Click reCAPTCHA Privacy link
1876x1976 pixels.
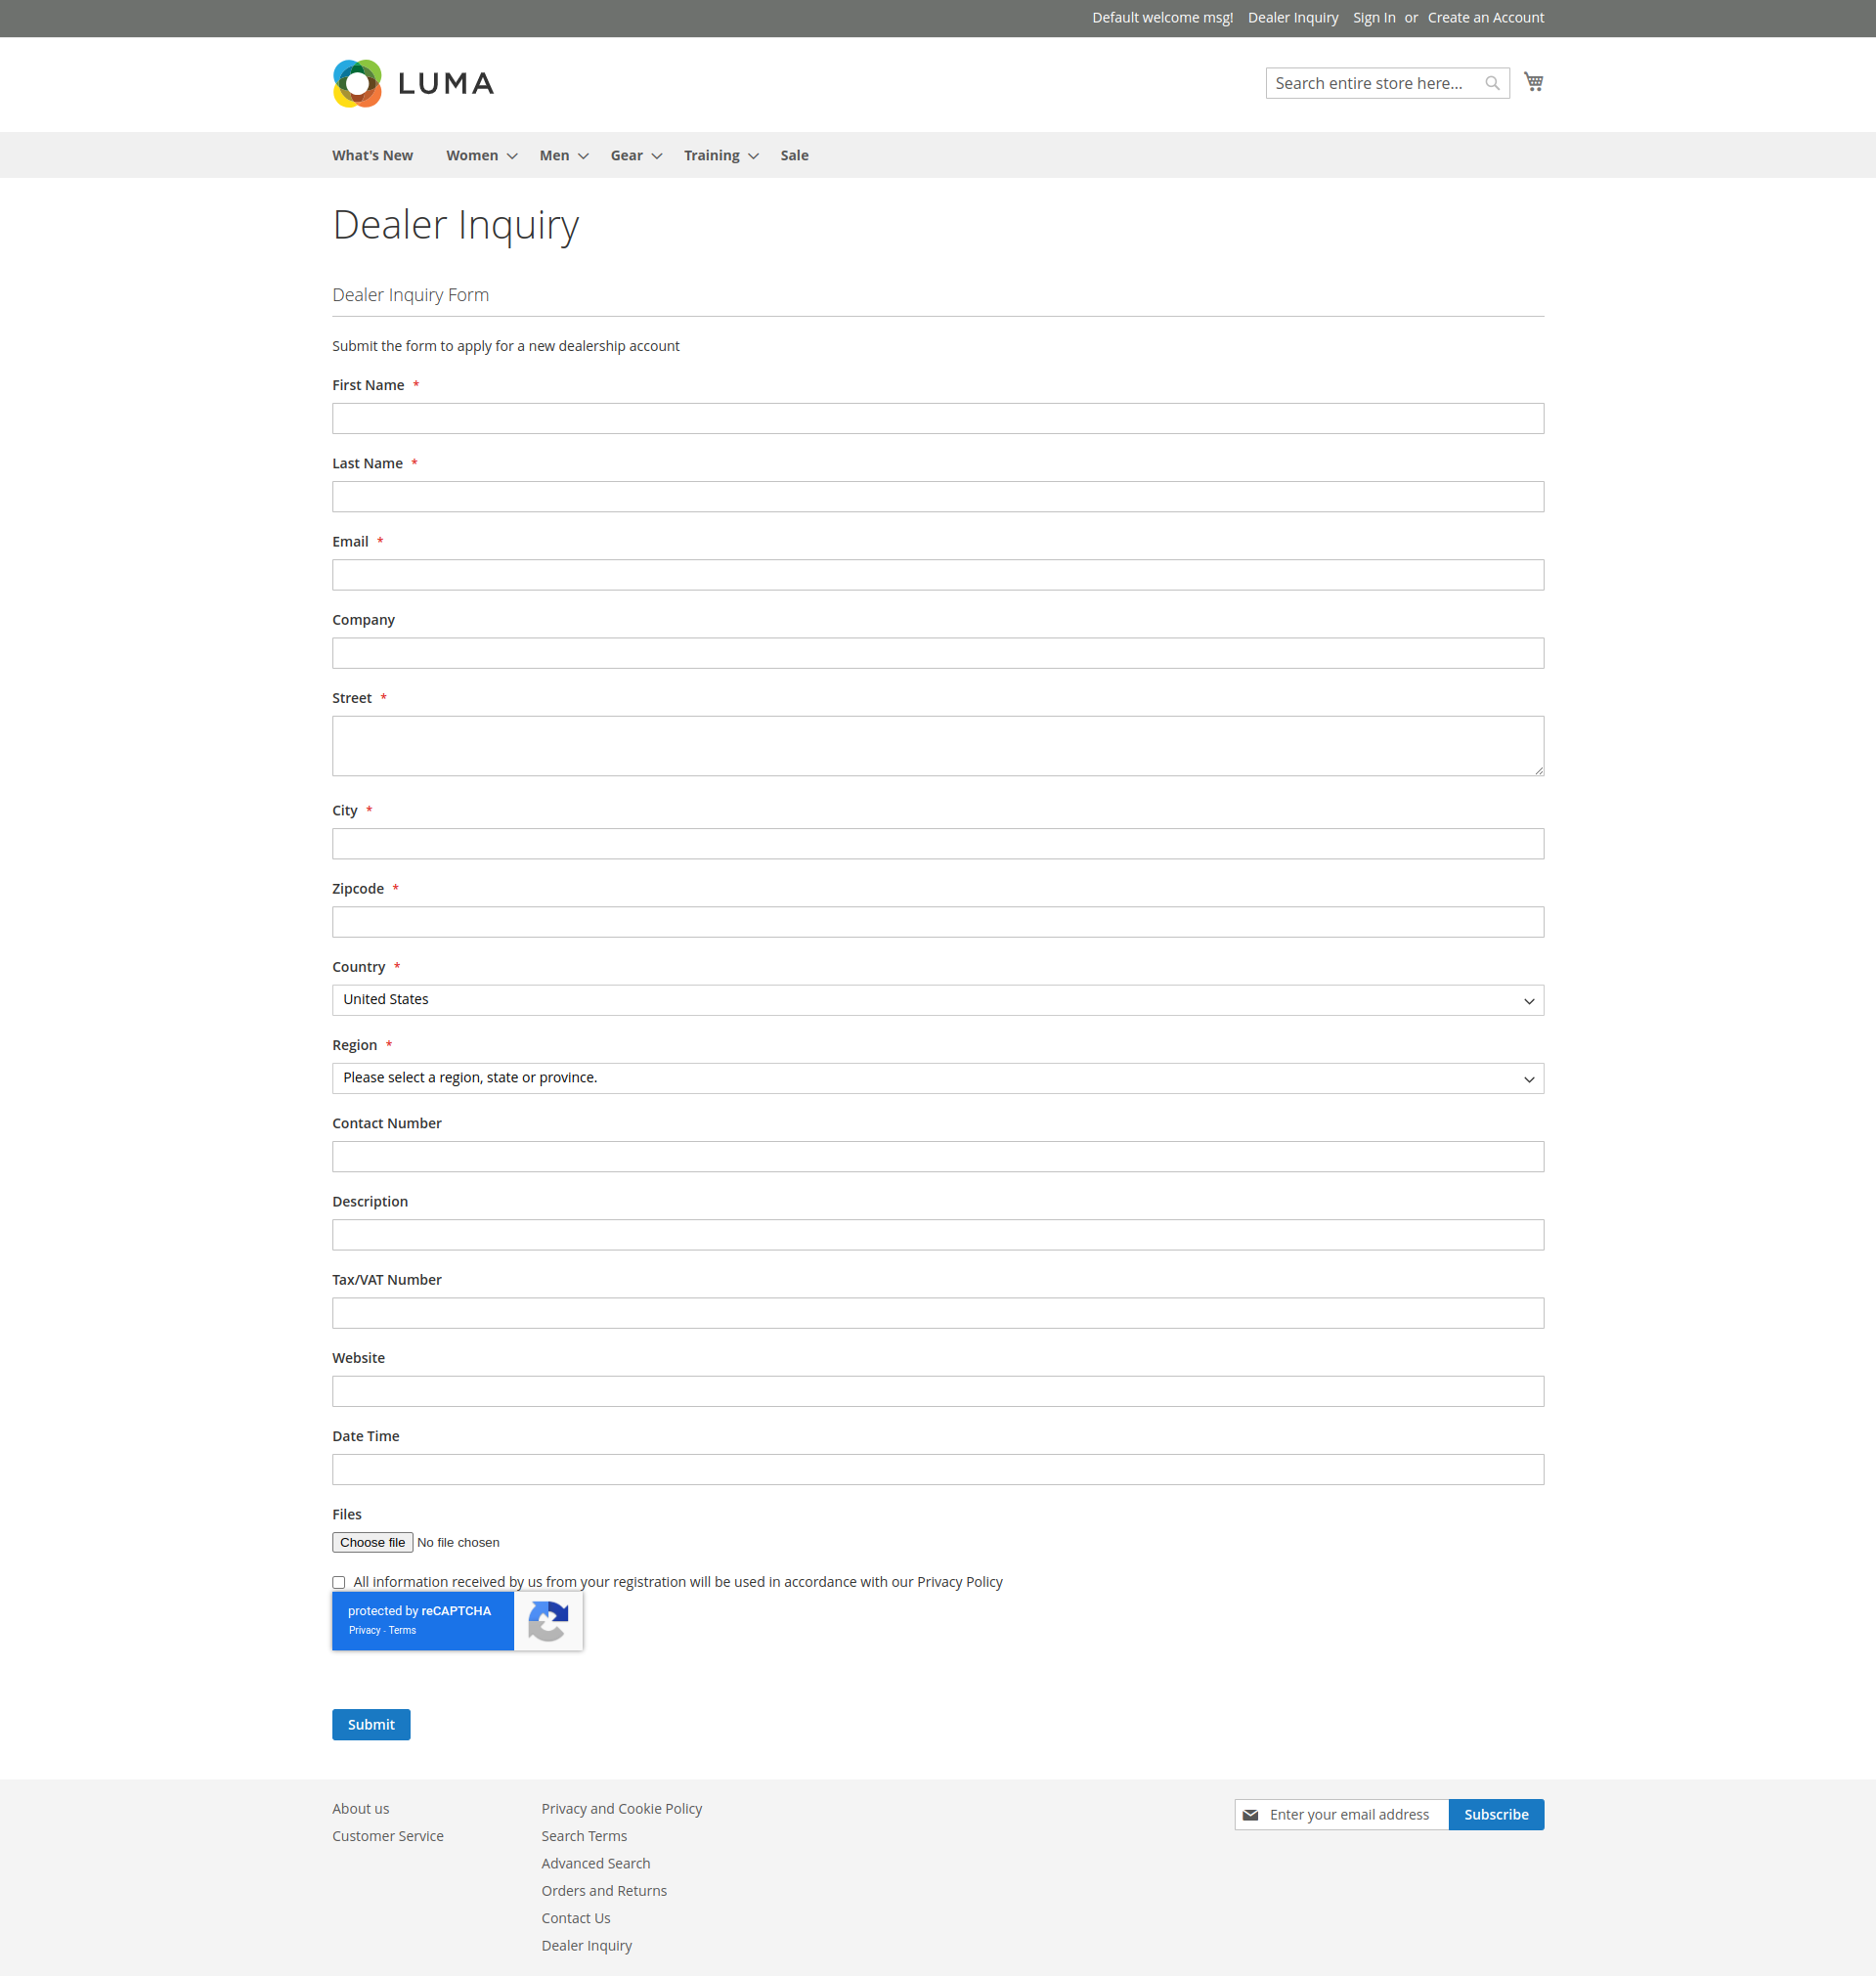click(x=364, y=1630)
